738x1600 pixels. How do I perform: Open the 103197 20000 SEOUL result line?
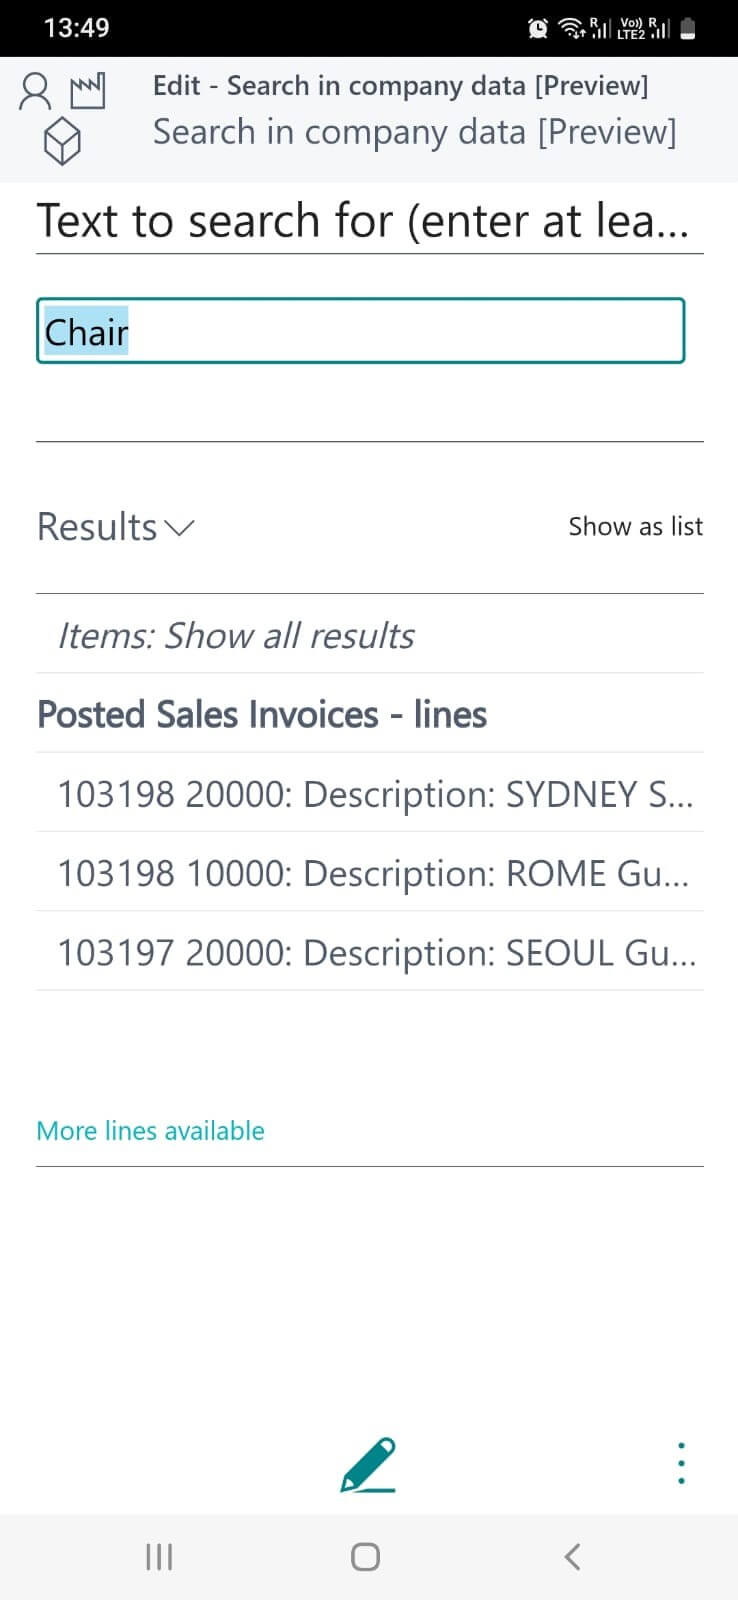(x=376, y=953)
